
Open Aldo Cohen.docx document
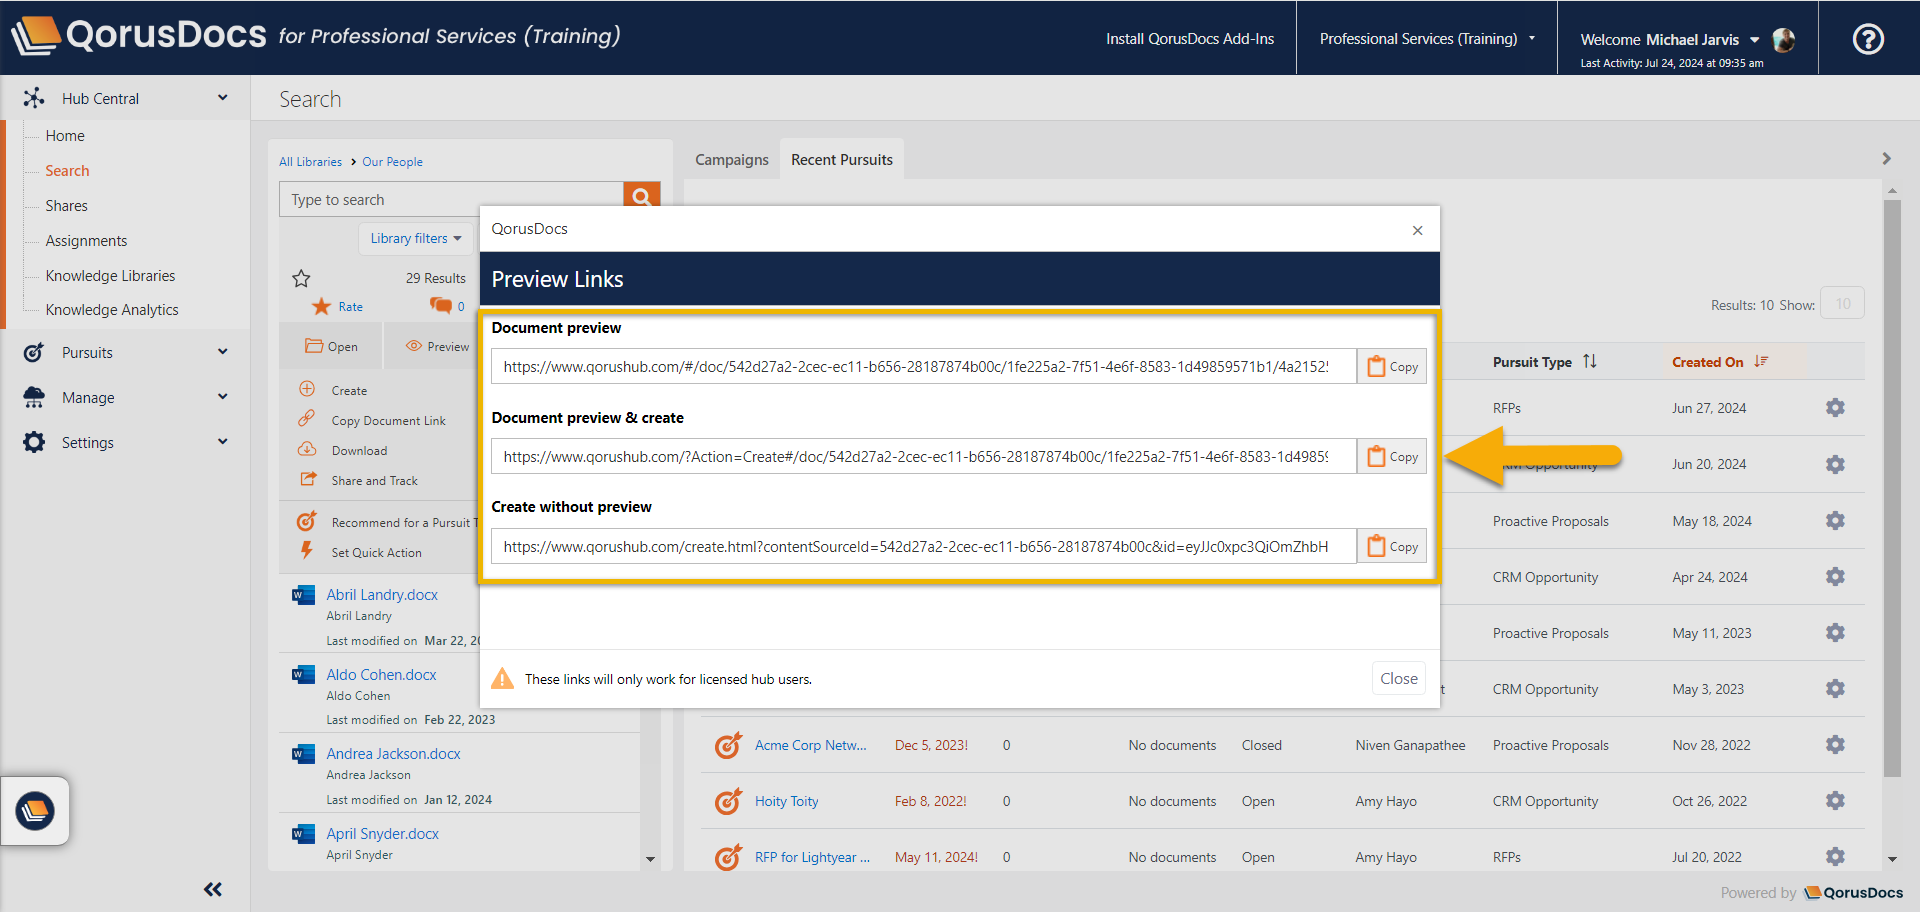381,674
